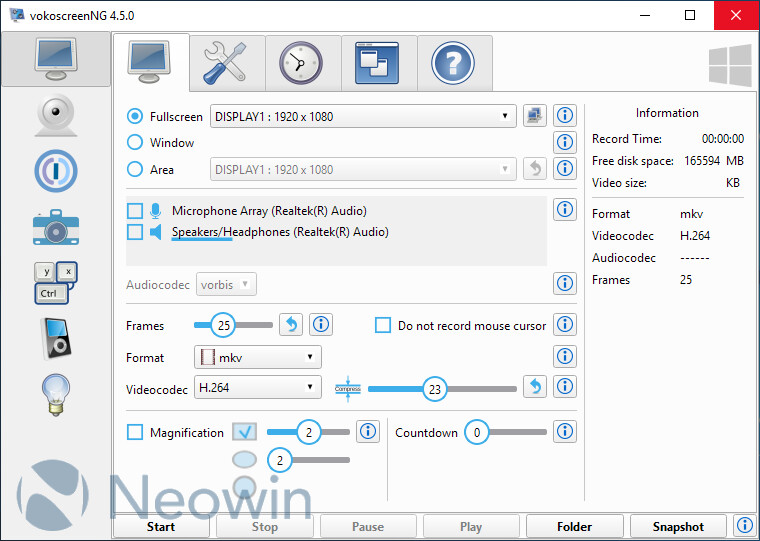This screenshot has width=760, height=541.
Task: Show info for Countdown
Action: (565, 431)
